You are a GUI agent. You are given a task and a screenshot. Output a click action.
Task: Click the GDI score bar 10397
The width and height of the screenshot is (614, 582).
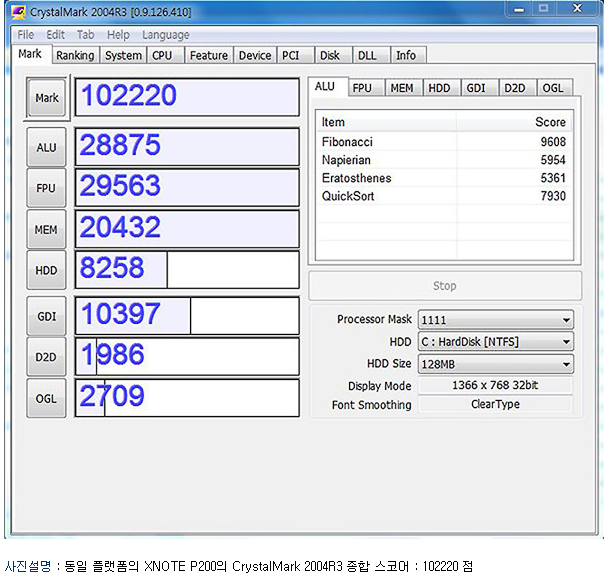coord(187,316)
